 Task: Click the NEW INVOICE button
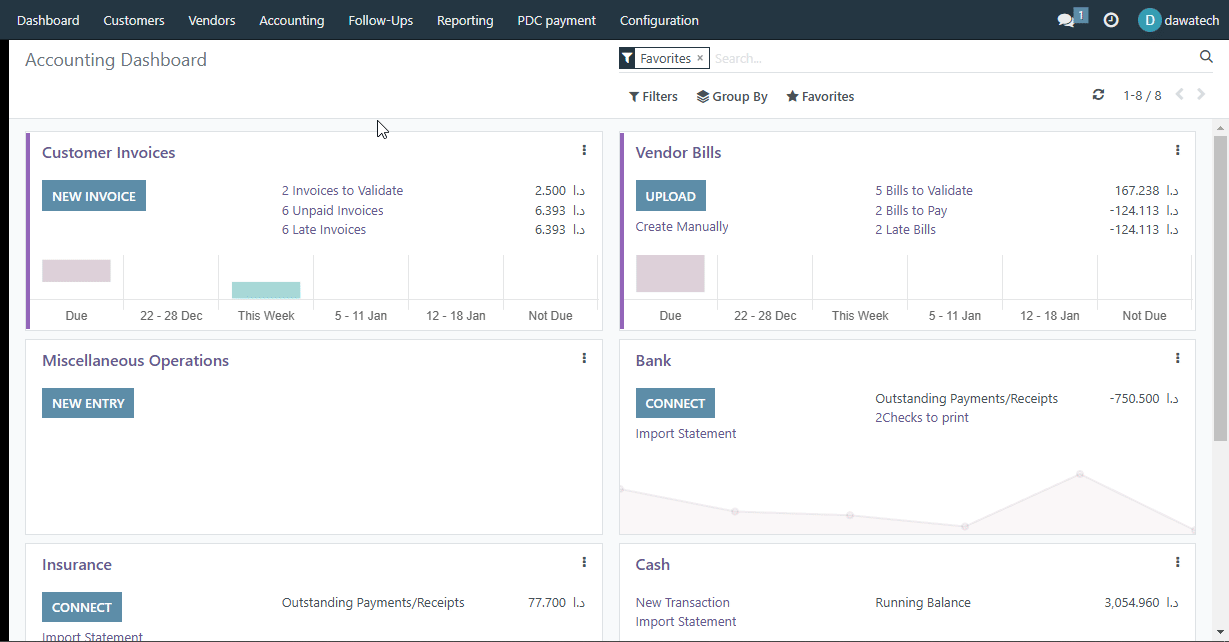point(94,196)
